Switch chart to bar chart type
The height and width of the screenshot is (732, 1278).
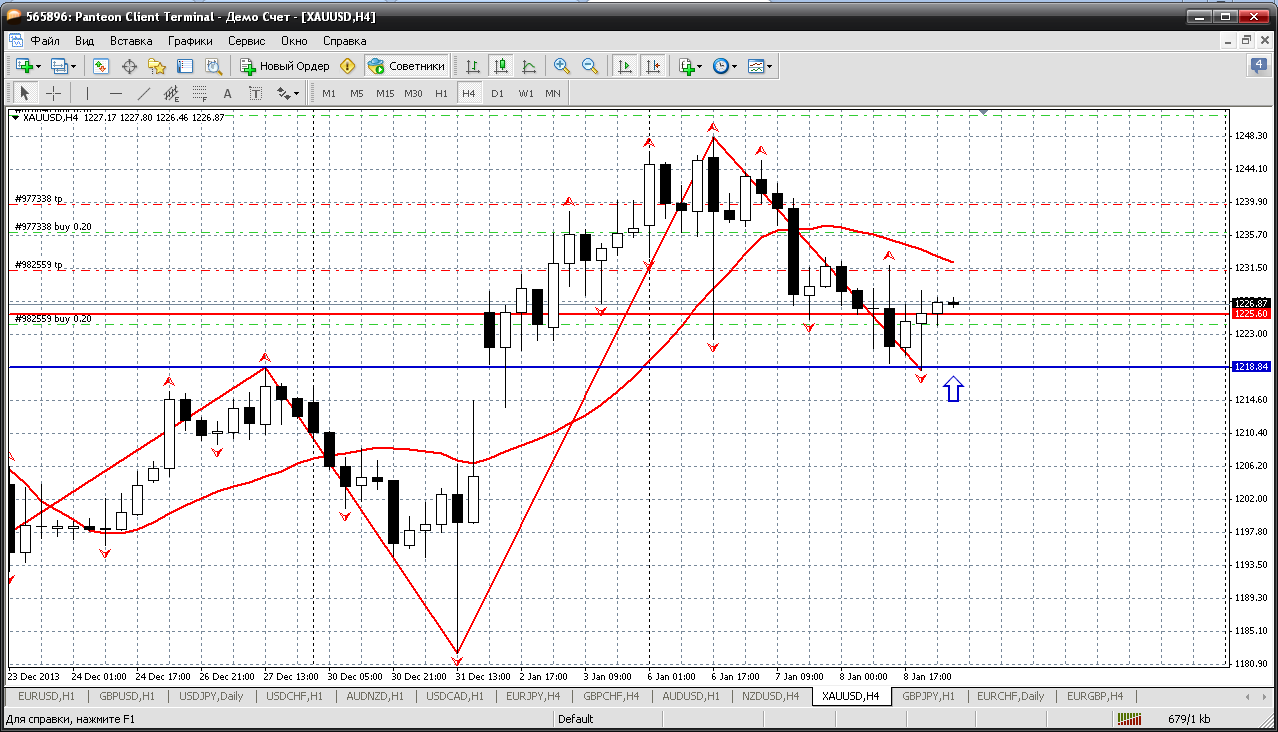point(473,66)
